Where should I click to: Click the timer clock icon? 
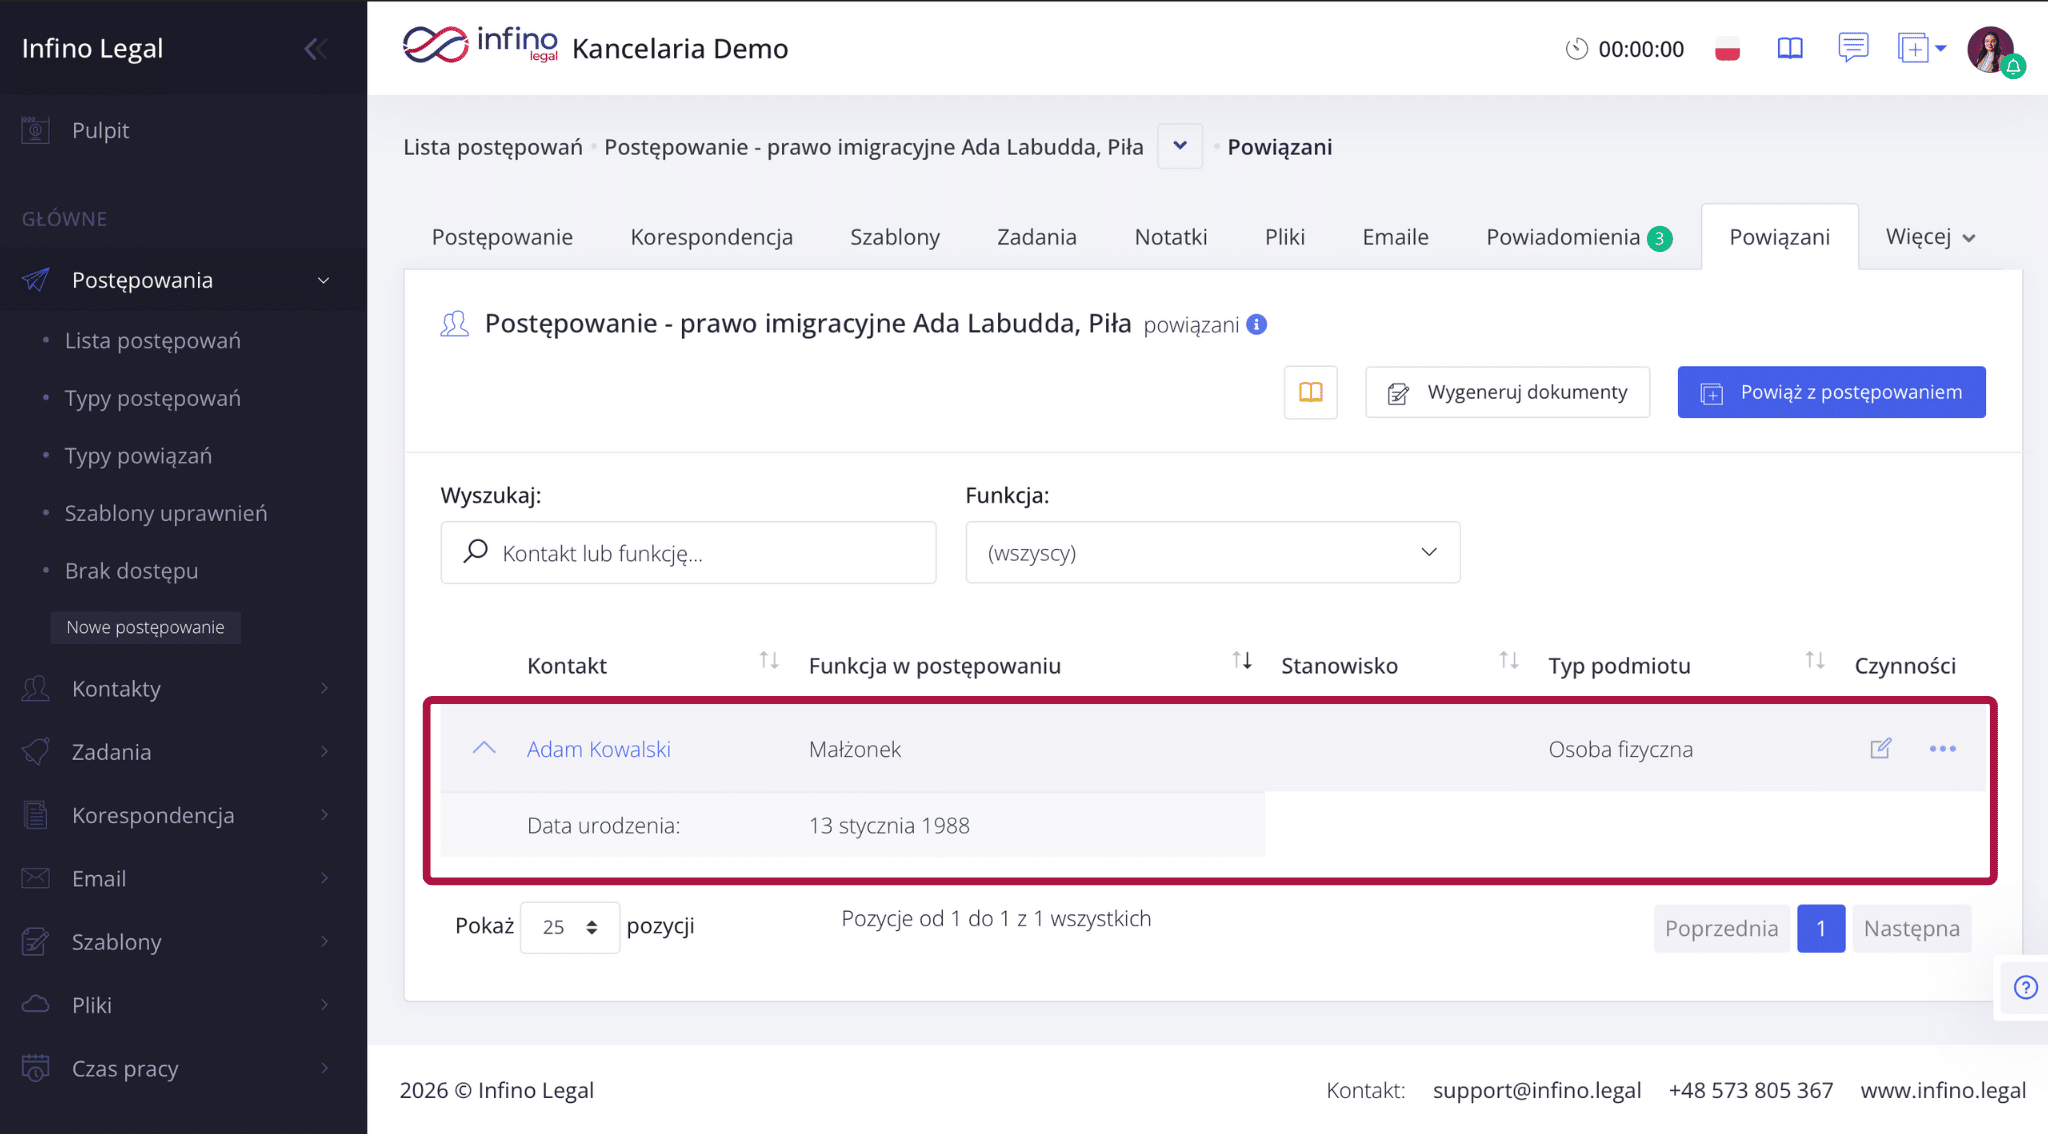1576,49
